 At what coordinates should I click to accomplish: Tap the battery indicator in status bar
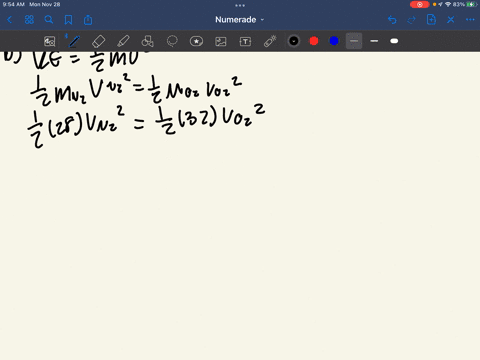click(471, 5)
